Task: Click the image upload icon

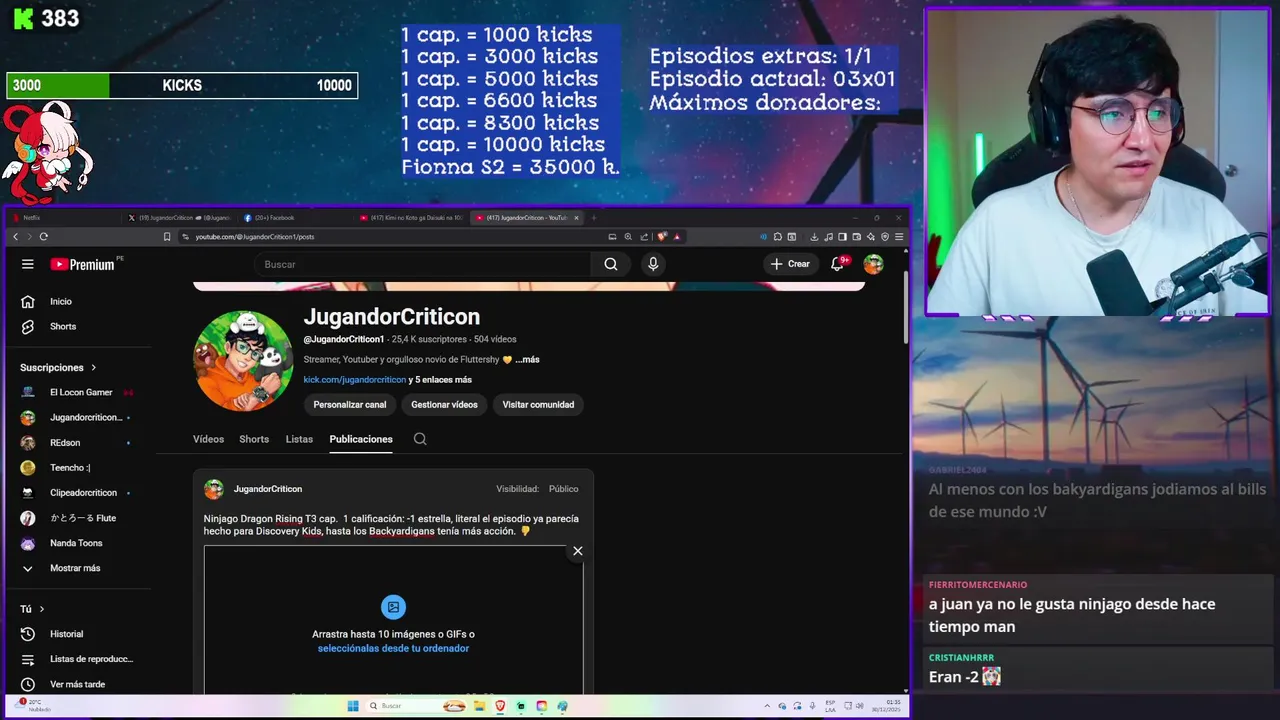Action: (x=393, y=607)
